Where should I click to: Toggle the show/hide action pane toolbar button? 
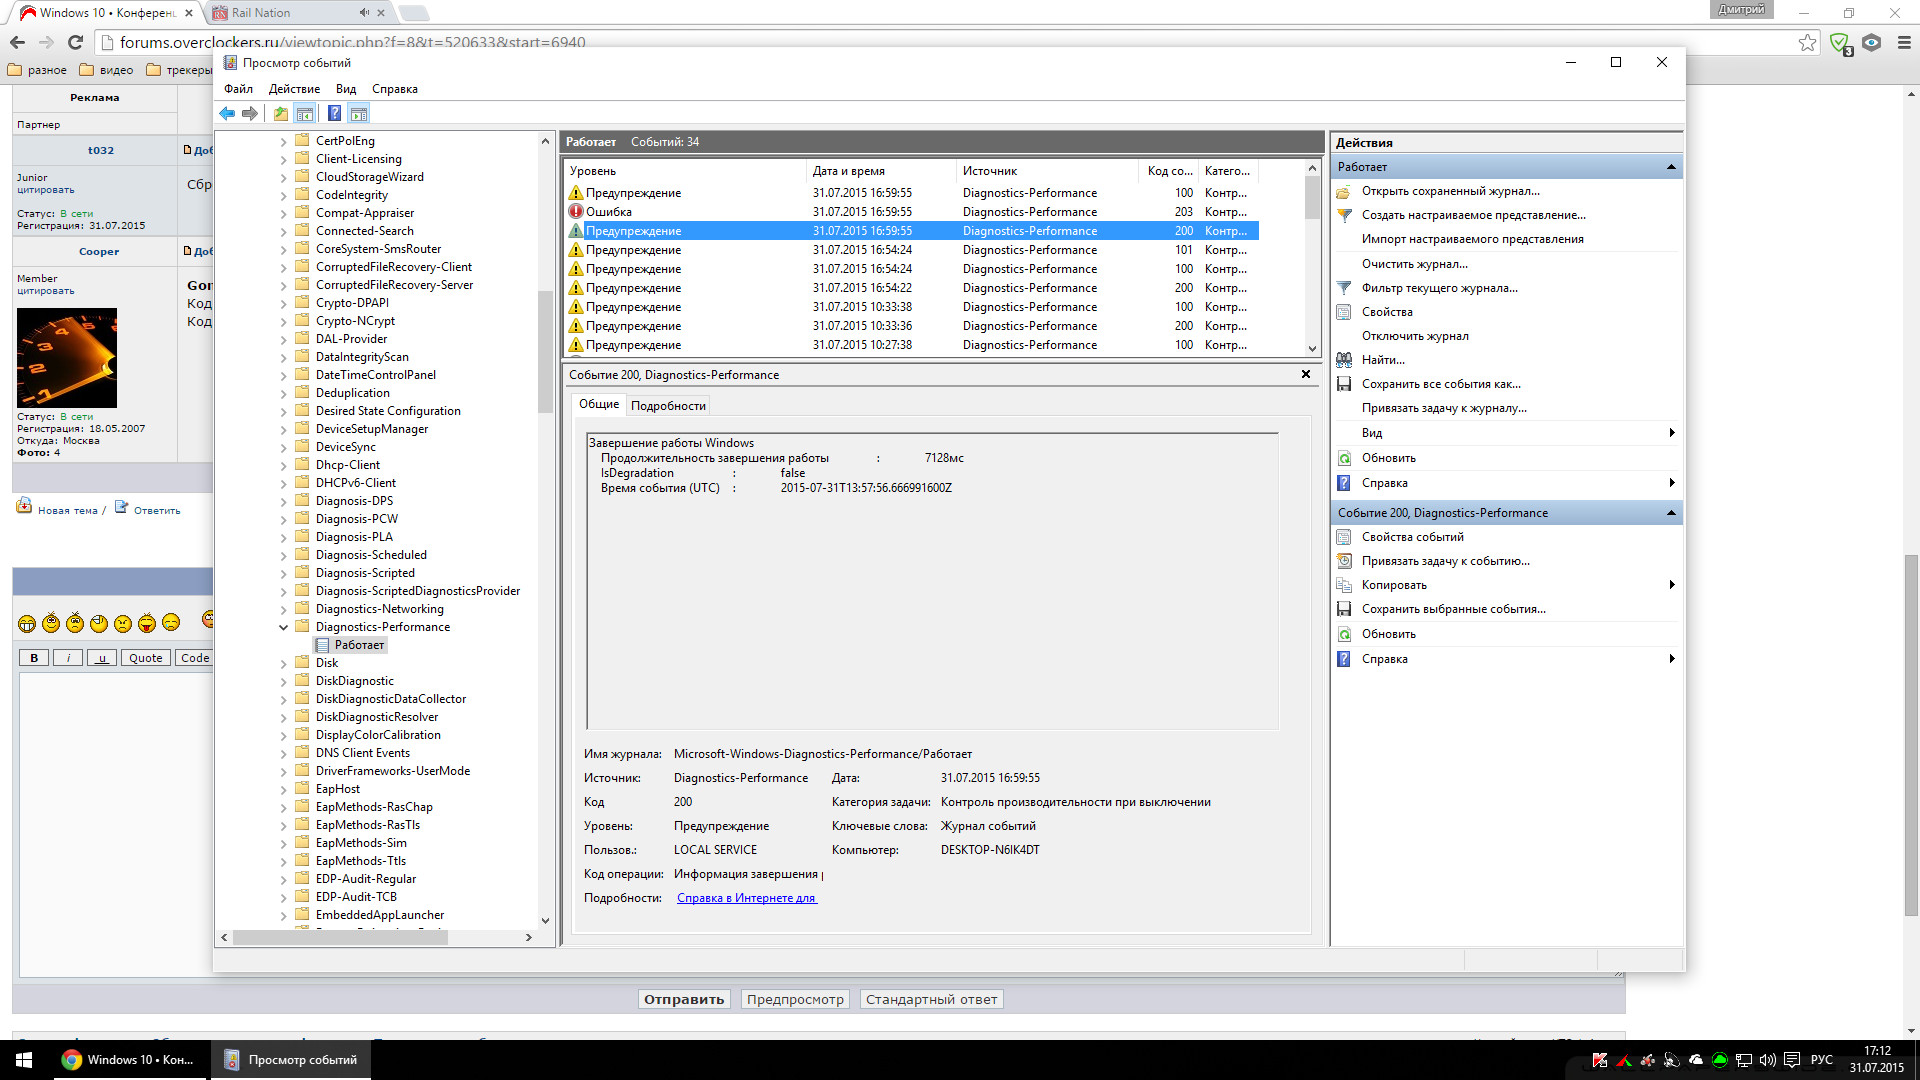359,114
